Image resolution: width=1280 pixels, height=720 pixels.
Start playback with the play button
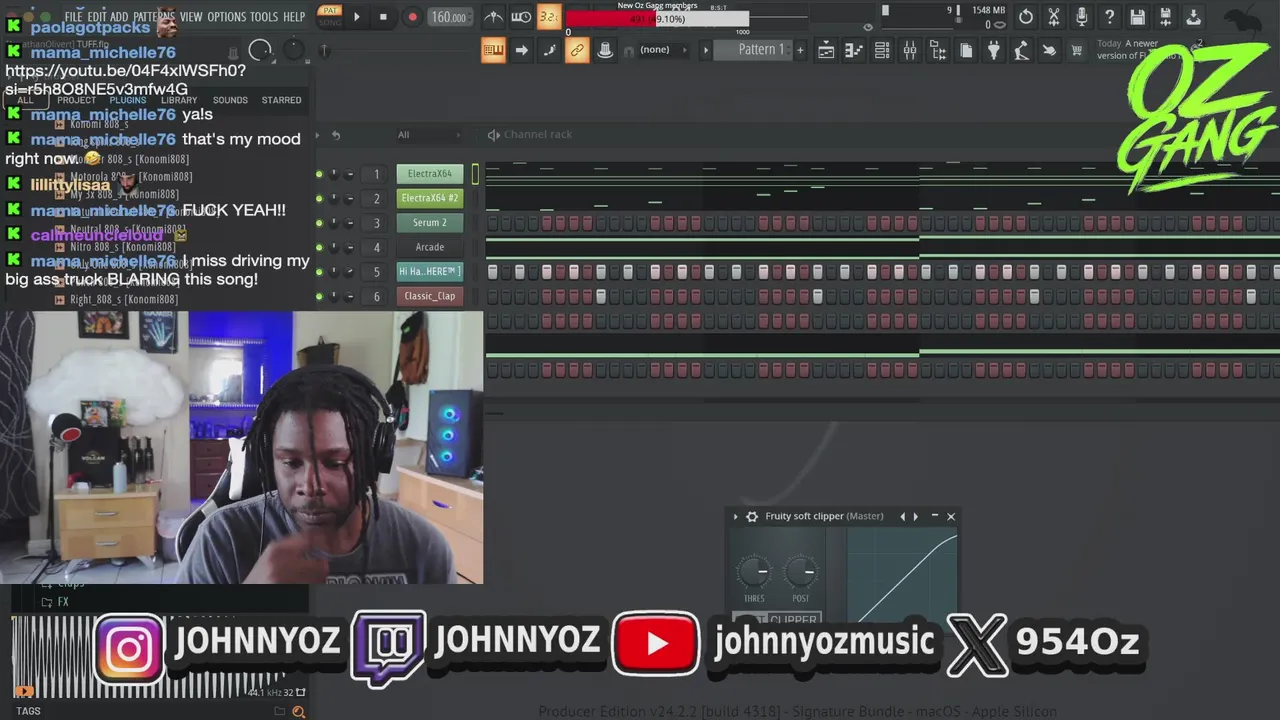pyautogui.click(x=357, y=17)
